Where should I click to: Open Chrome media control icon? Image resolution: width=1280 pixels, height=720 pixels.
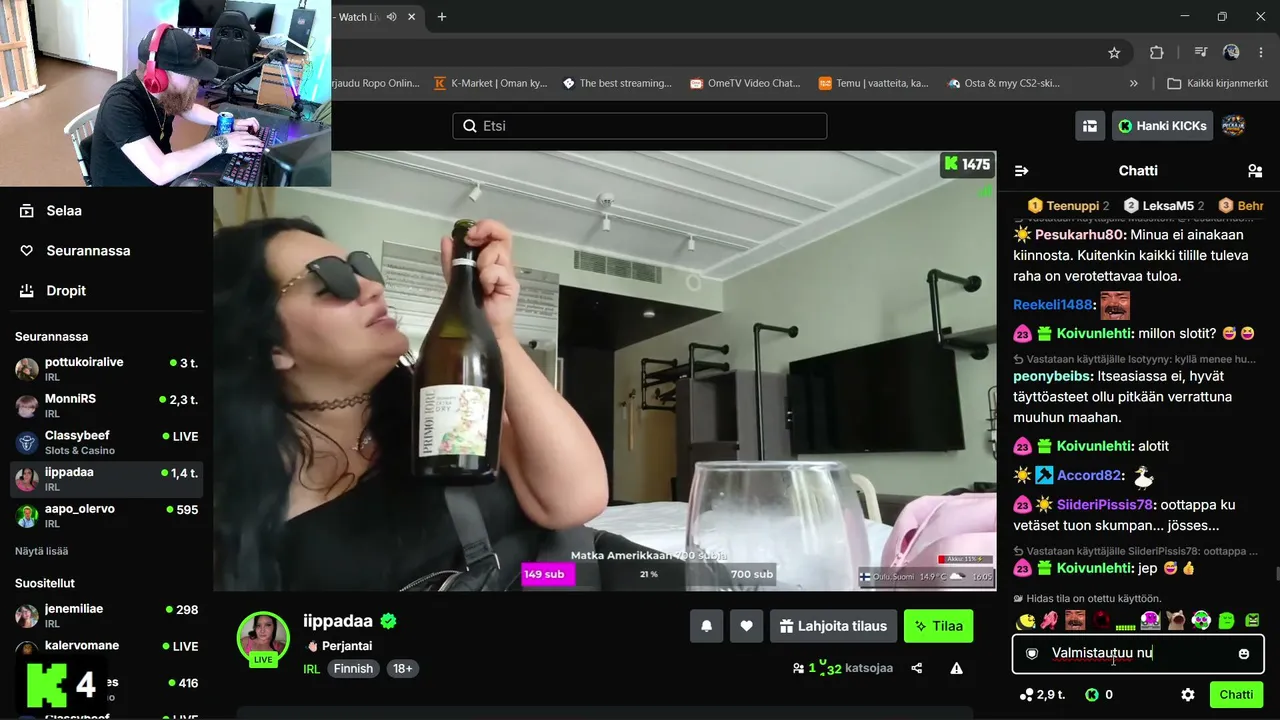[1201, 53]
